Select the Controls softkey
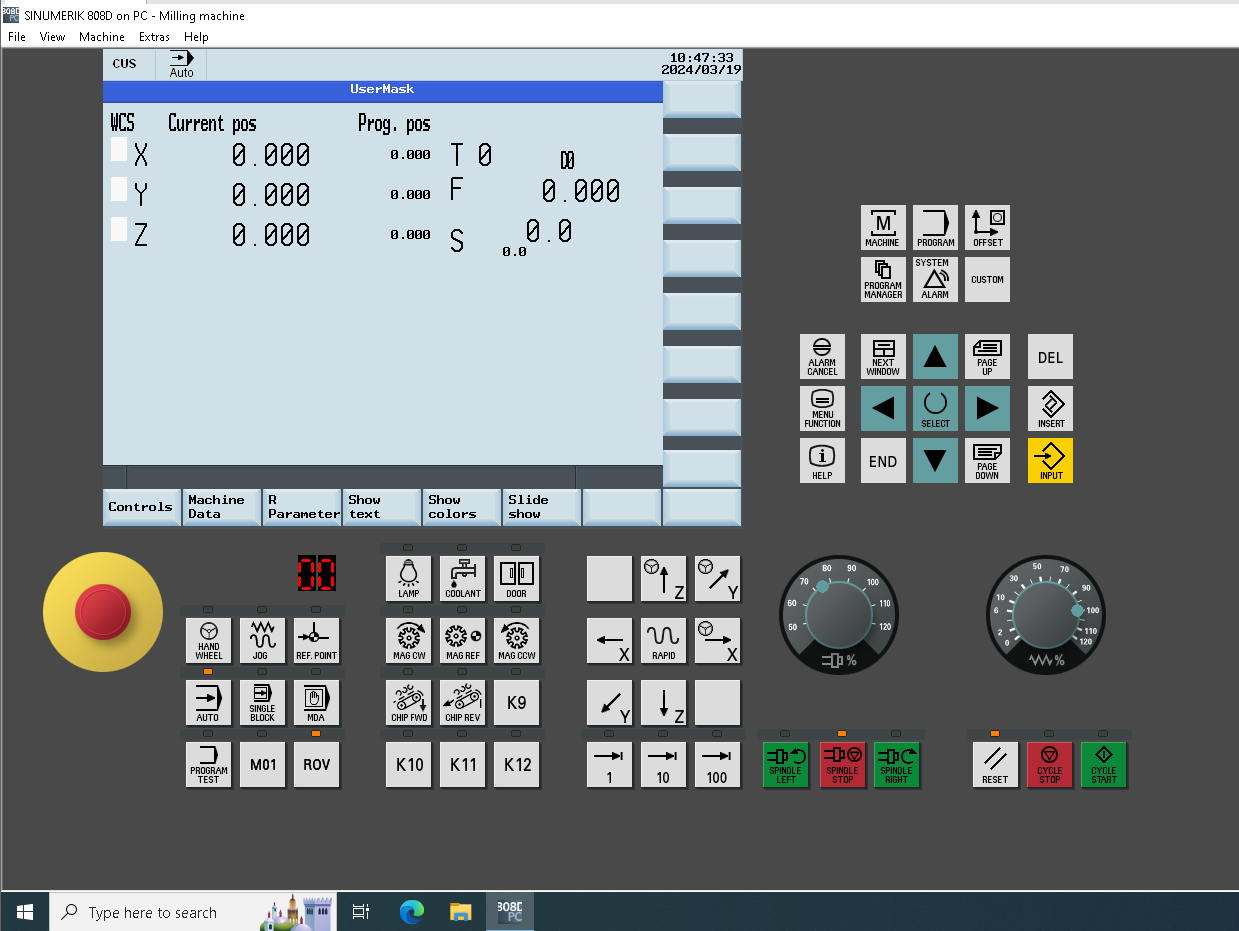Viewport: 1239px width, 931px height. (x=141, y=507)
